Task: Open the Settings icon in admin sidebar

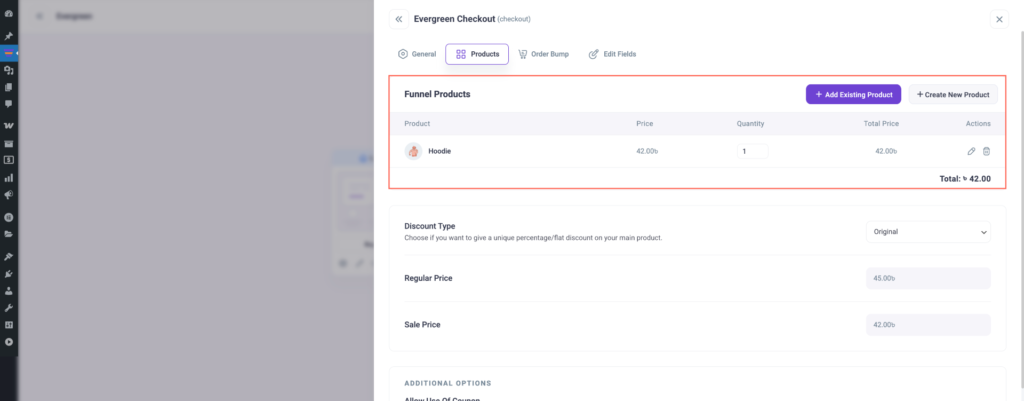Action: point(8,325)
